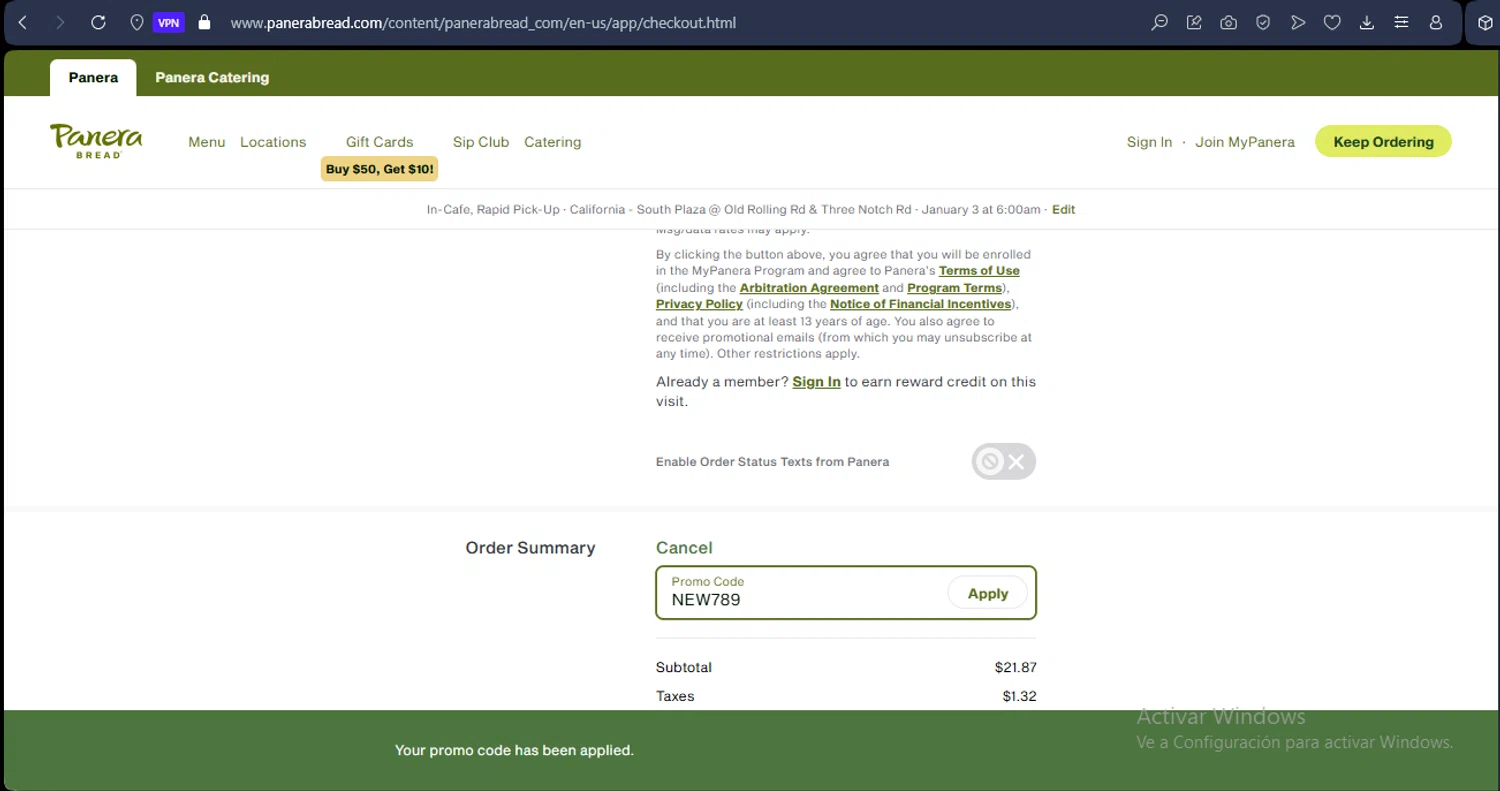Switch to the Panera Catering tab
This screenshot has height=791, width=1500.
212,77
